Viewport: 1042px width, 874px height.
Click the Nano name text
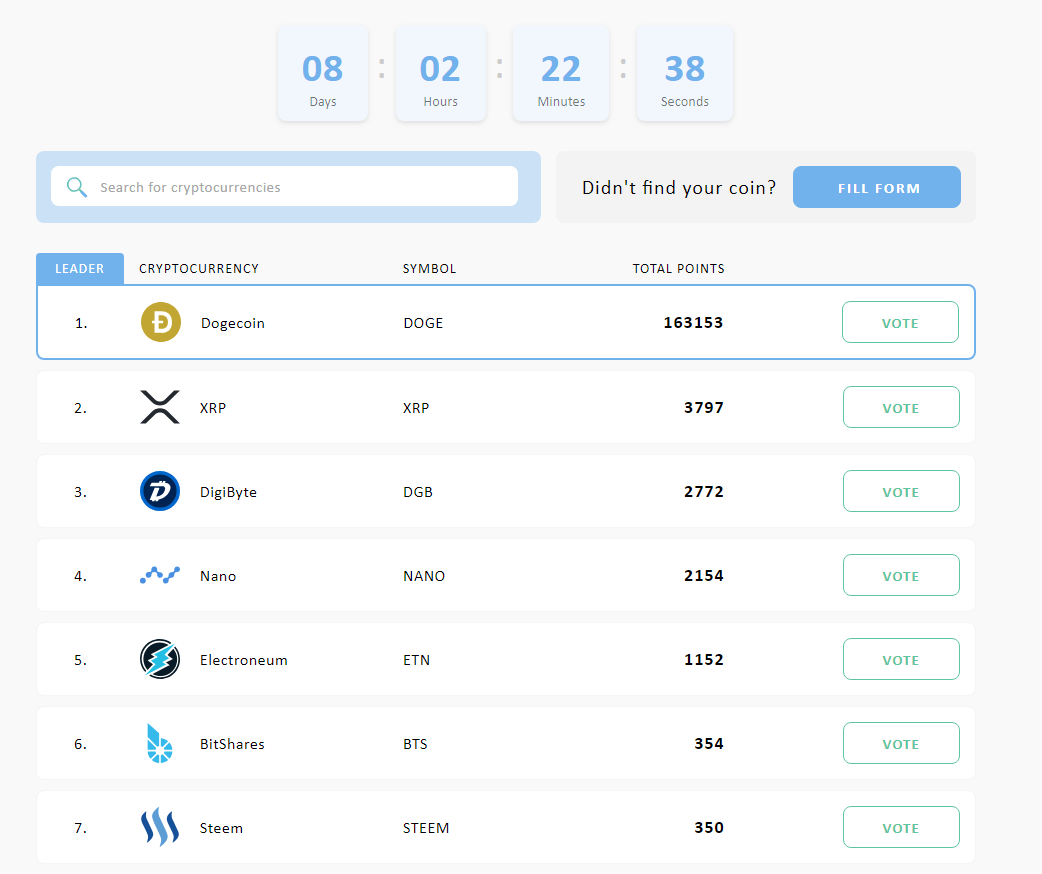click(218, 576)
